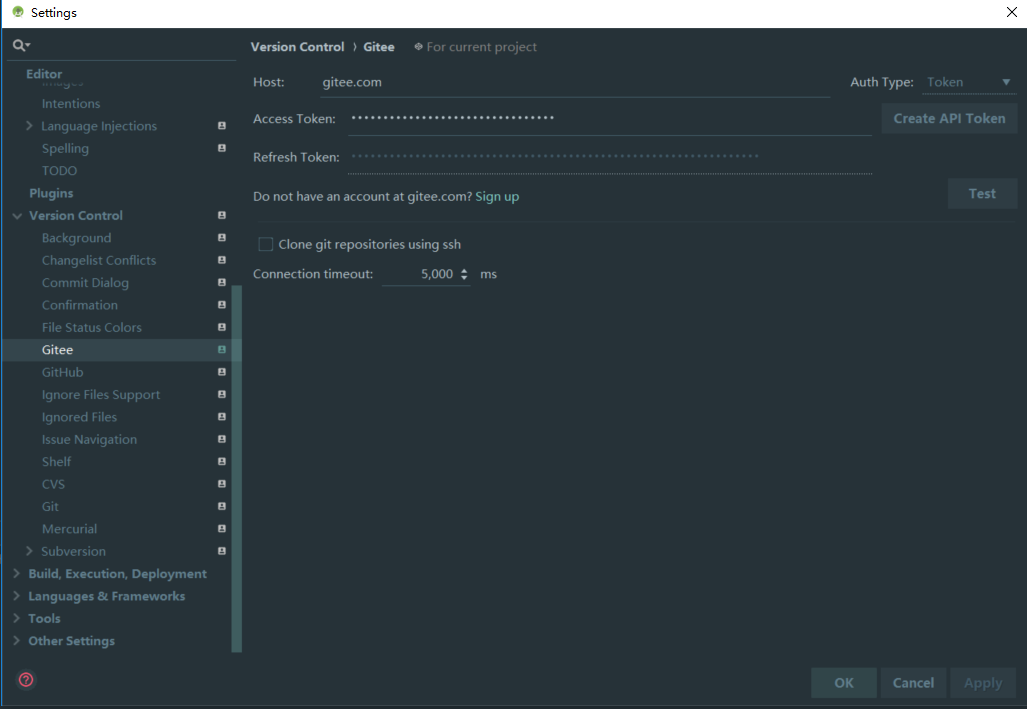Click project-level icon beside CVS

pos(222,484)
